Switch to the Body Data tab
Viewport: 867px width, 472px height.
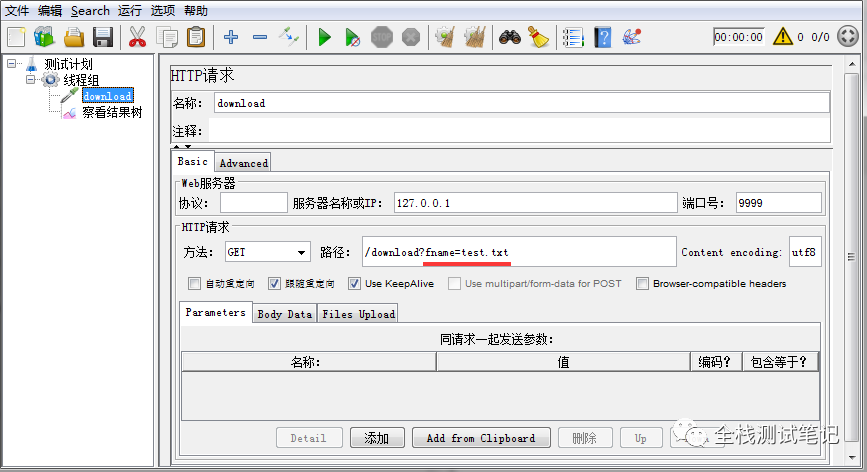(285, 314)
